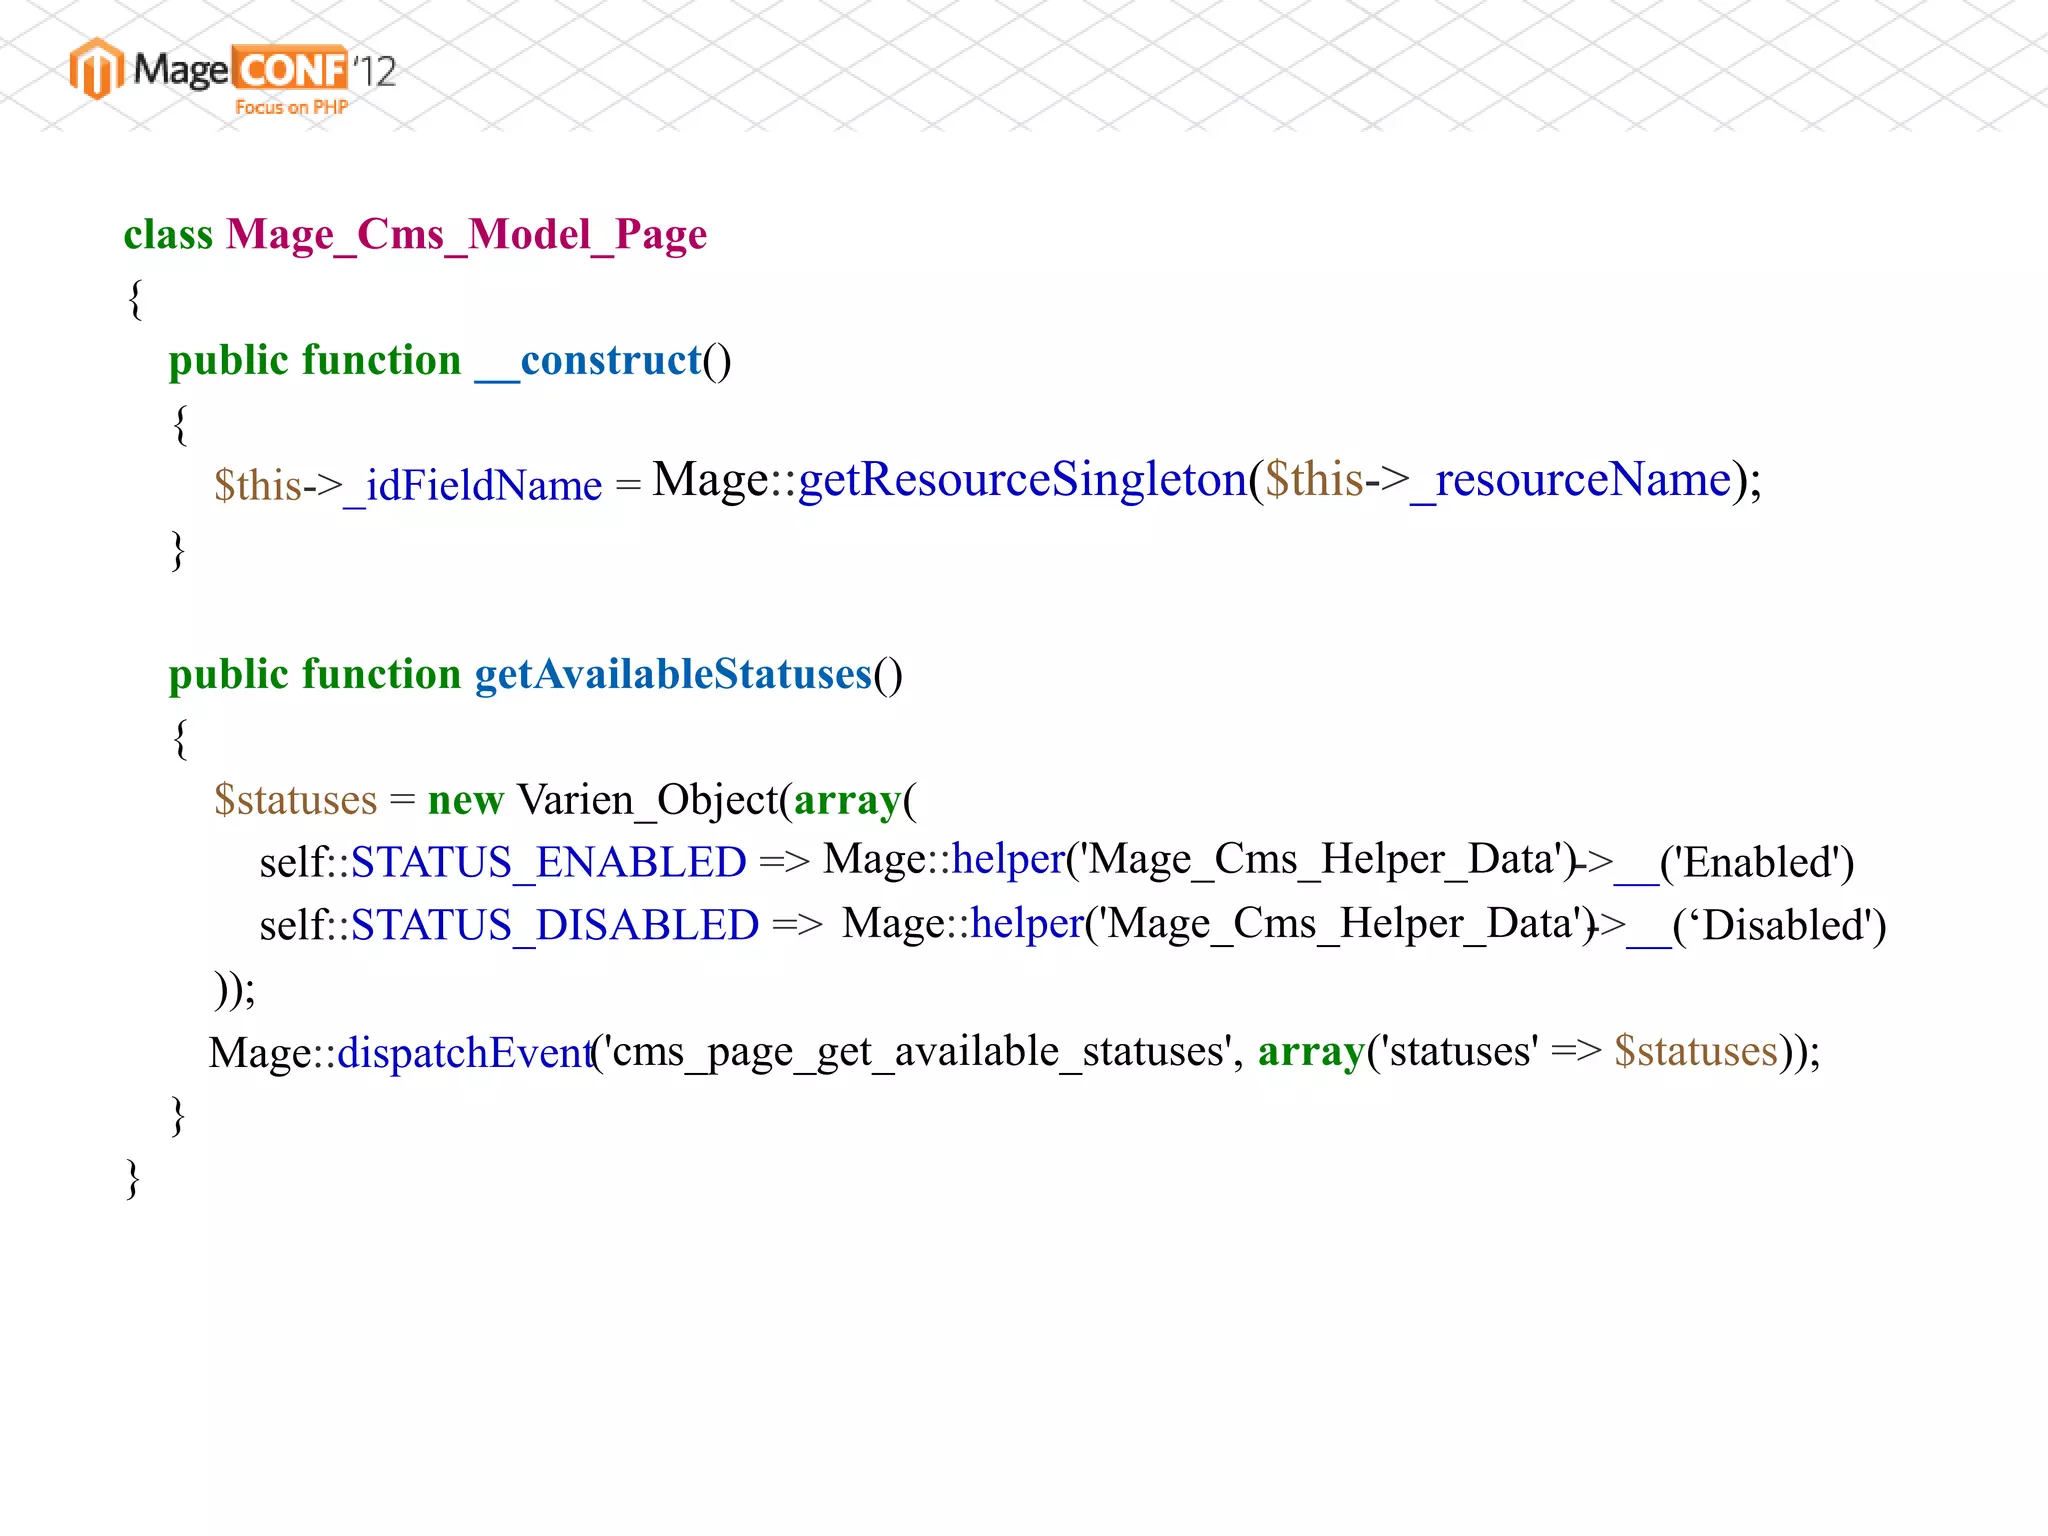Click the '$this->_idFieldName' variable
This screenshot has height=1536, width=2048.
pyautogui.click(x=408, y=486)
